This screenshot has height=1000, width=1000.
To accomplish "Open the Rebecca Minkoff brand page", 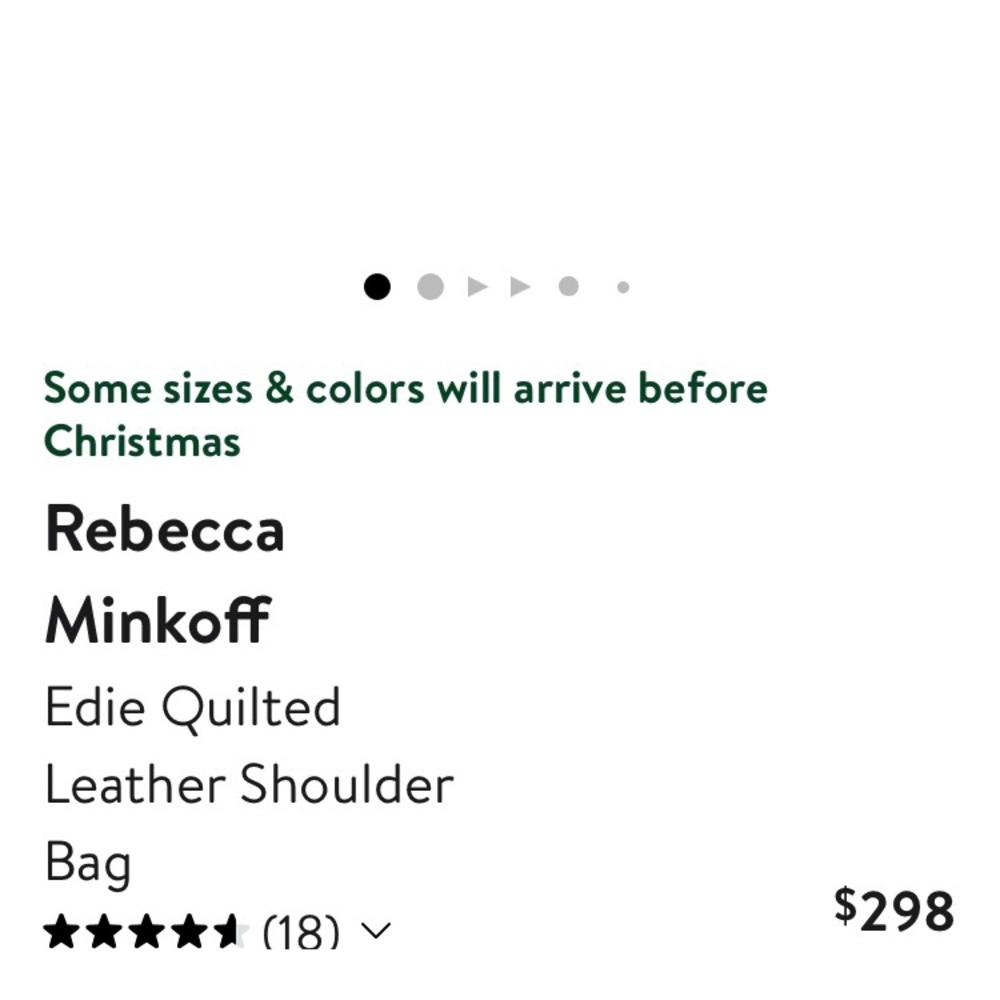I will pos(165,575).
